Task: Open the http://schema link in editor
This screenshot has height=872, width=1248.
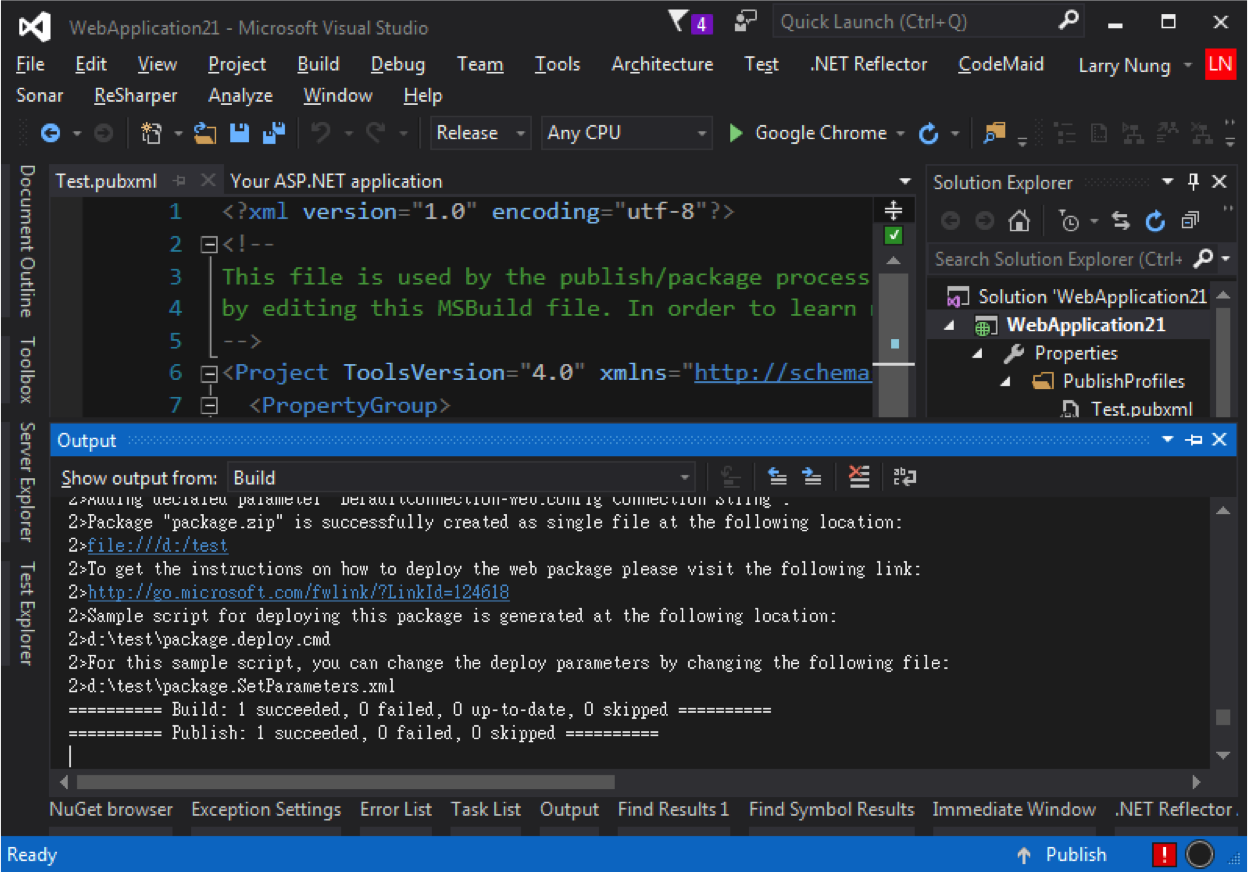Action: 783,373
